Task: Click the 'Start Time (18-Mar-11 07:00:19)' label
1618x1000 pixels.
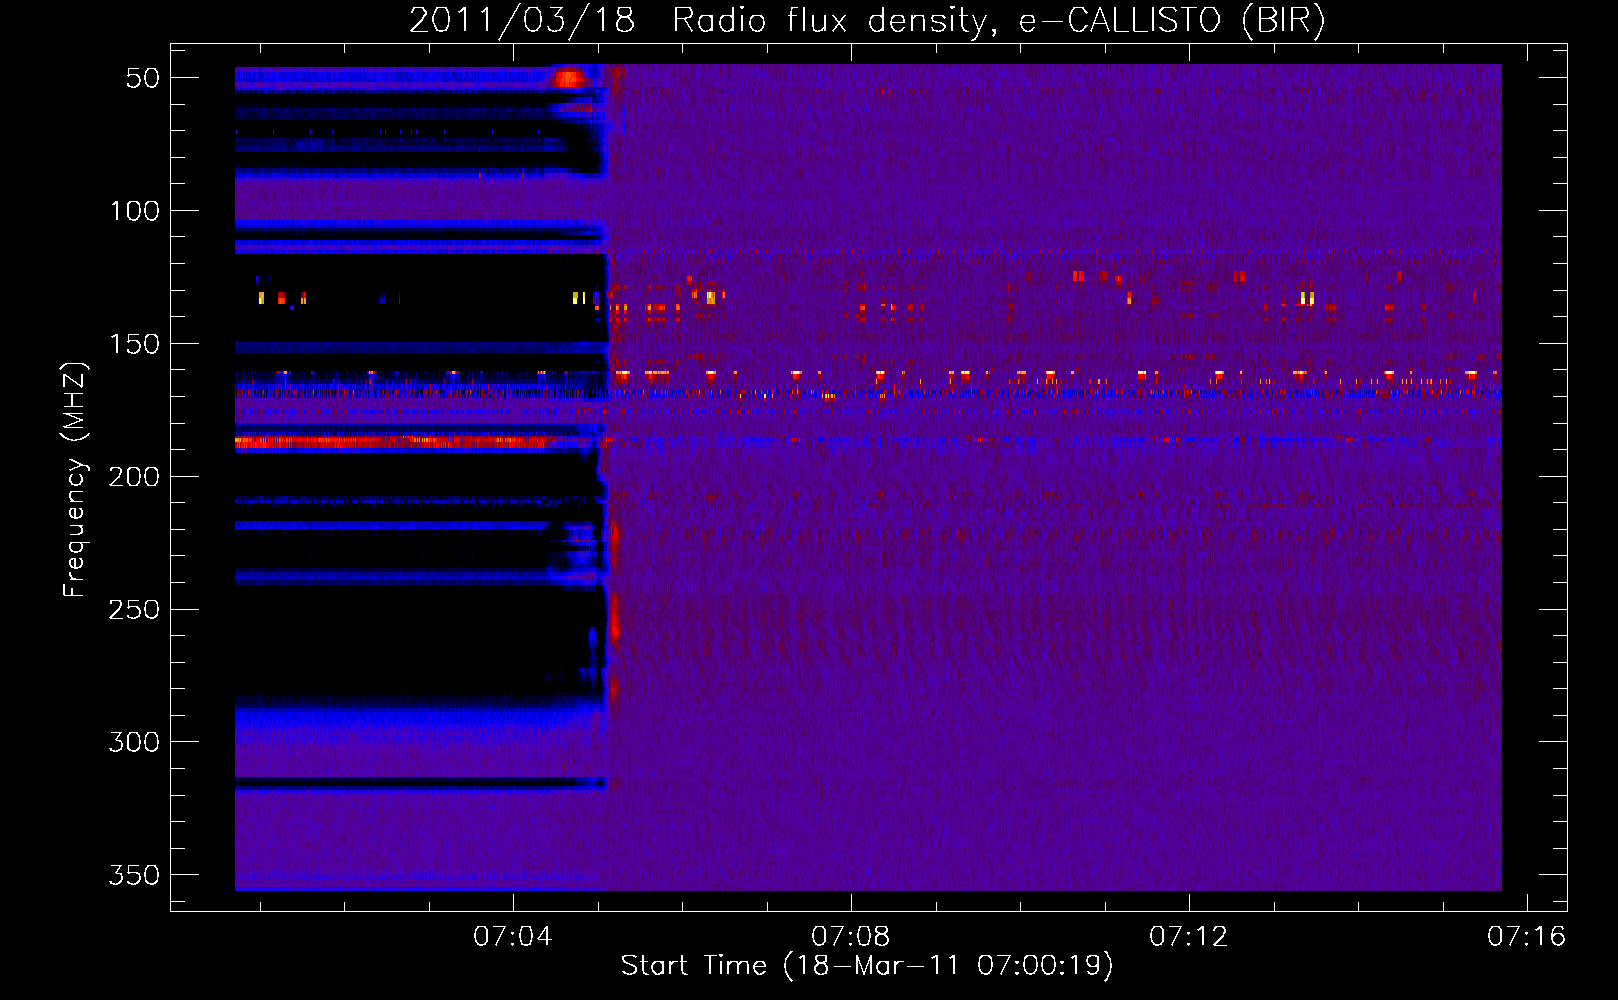Action: point(867,966)
